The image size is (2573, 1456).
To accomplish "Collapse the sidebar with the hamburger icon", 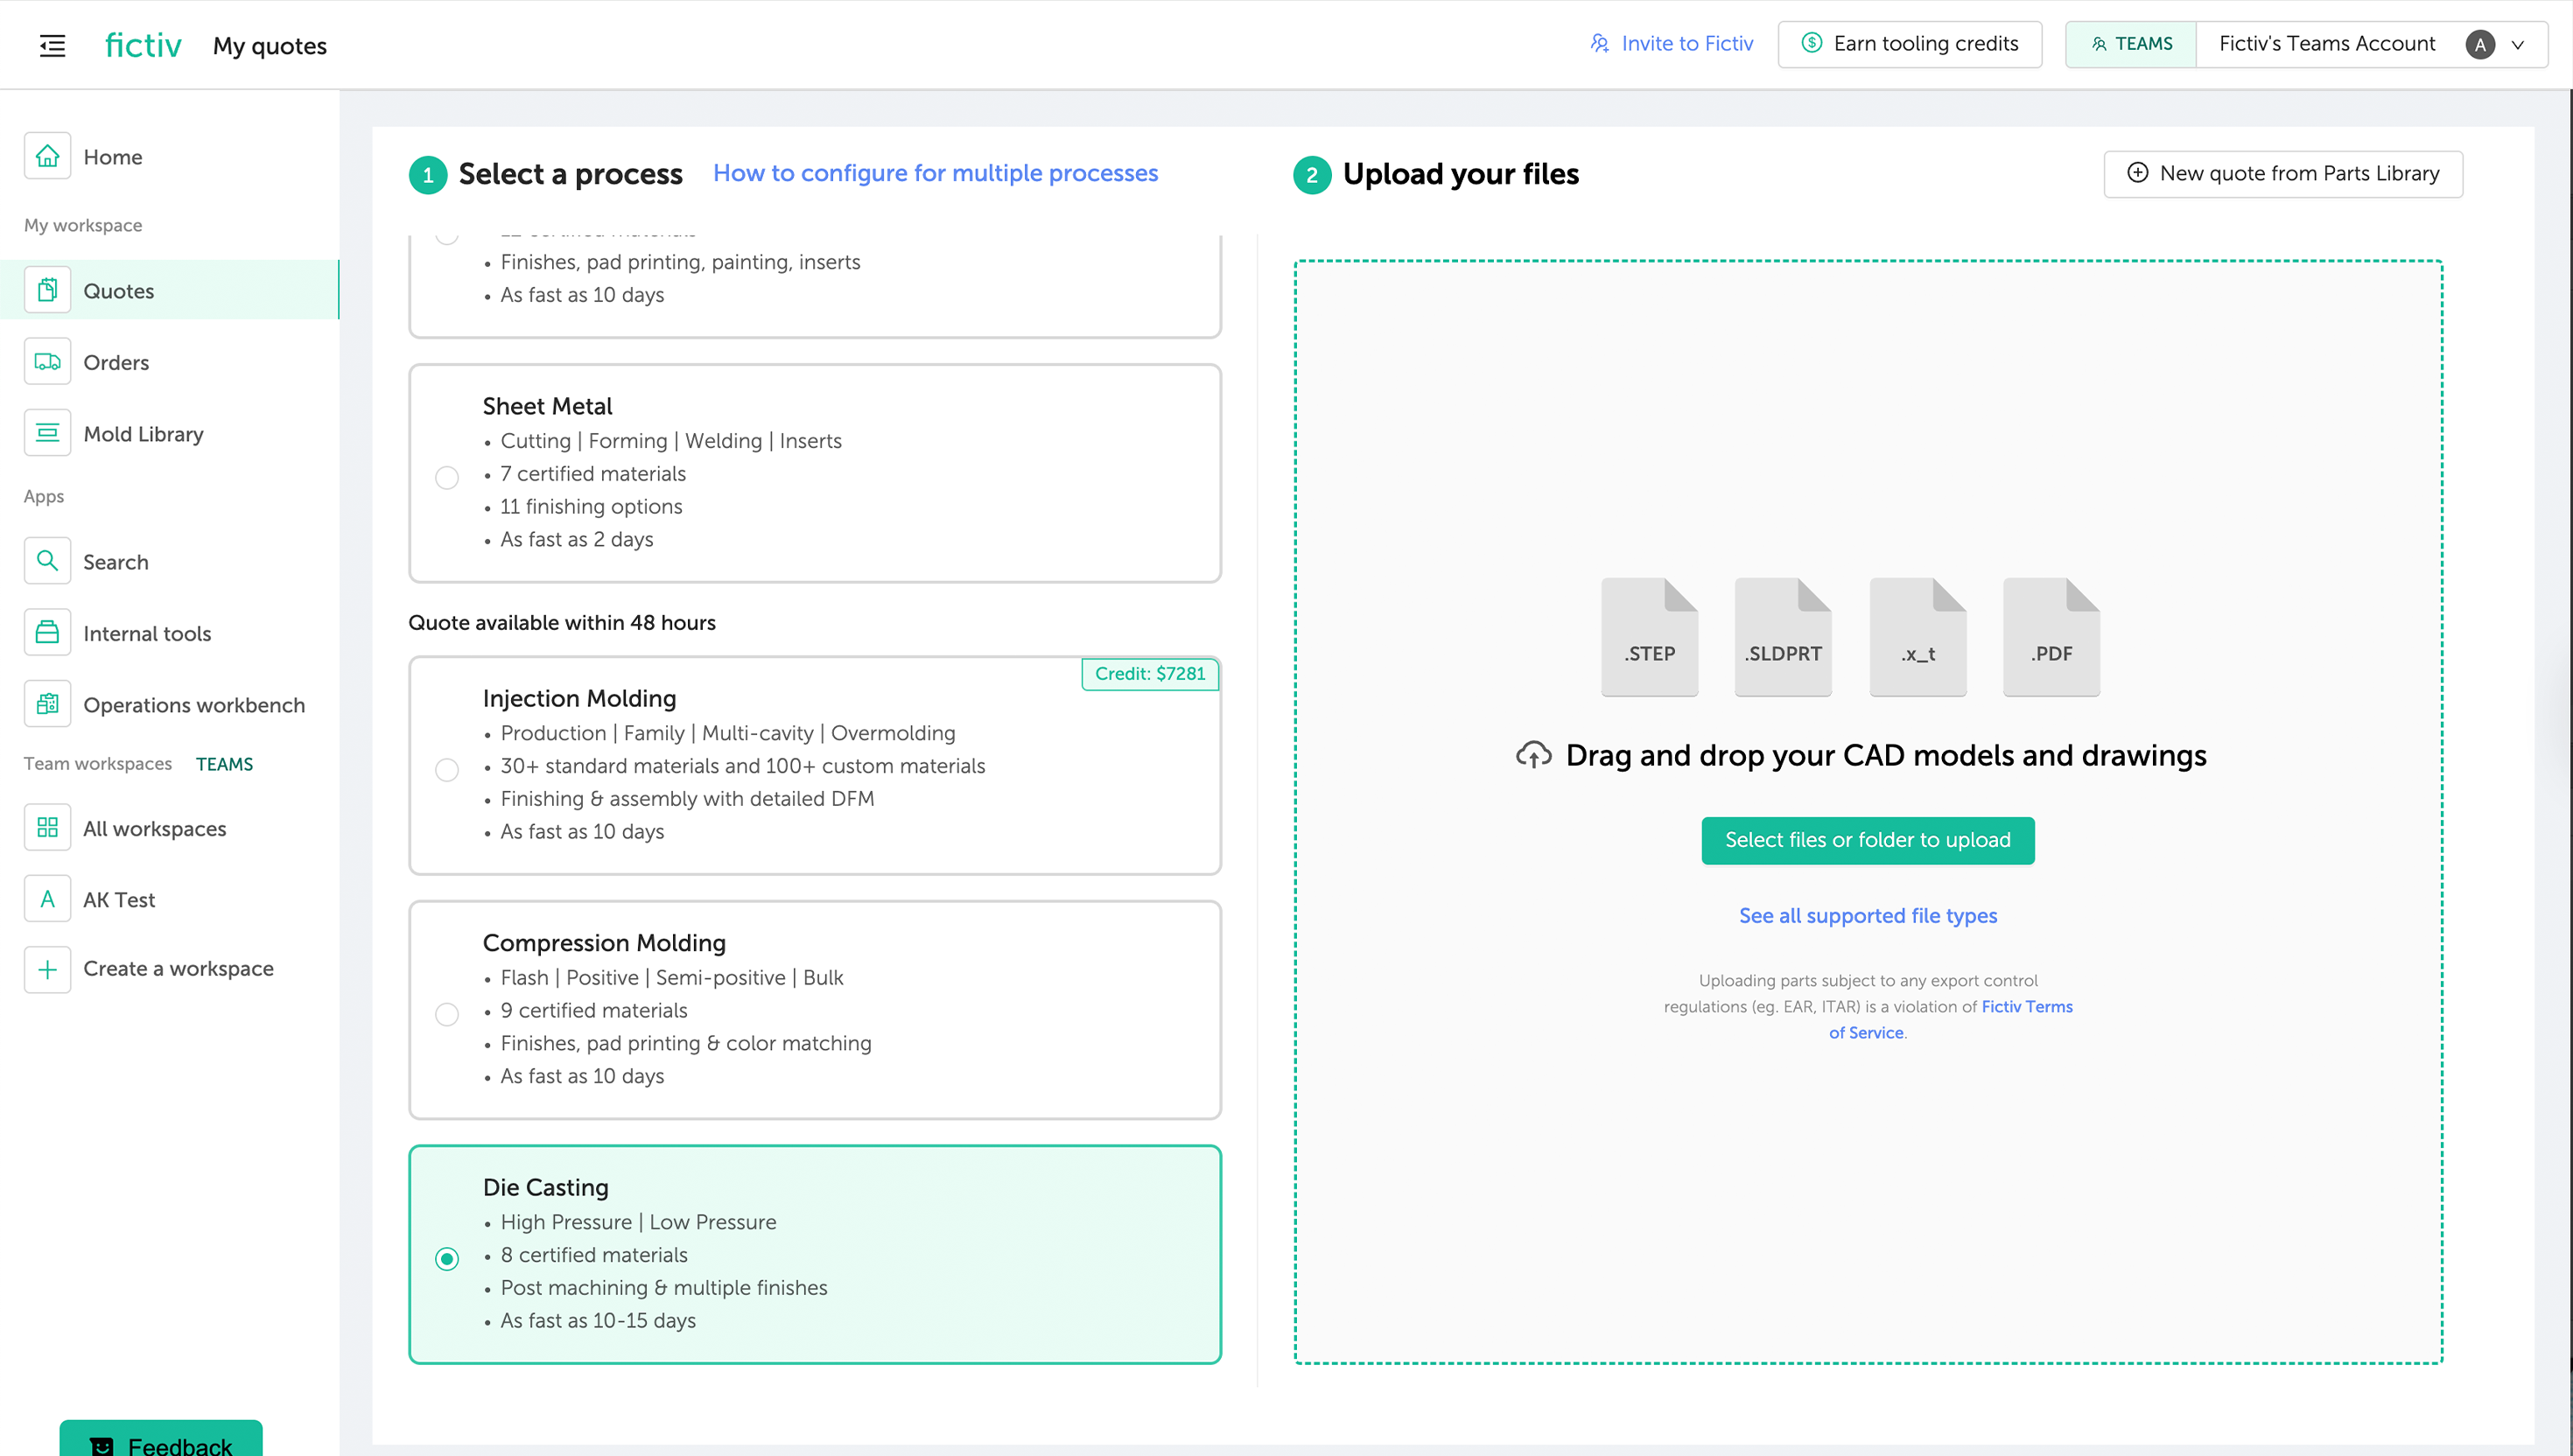I will pos(52,45).
